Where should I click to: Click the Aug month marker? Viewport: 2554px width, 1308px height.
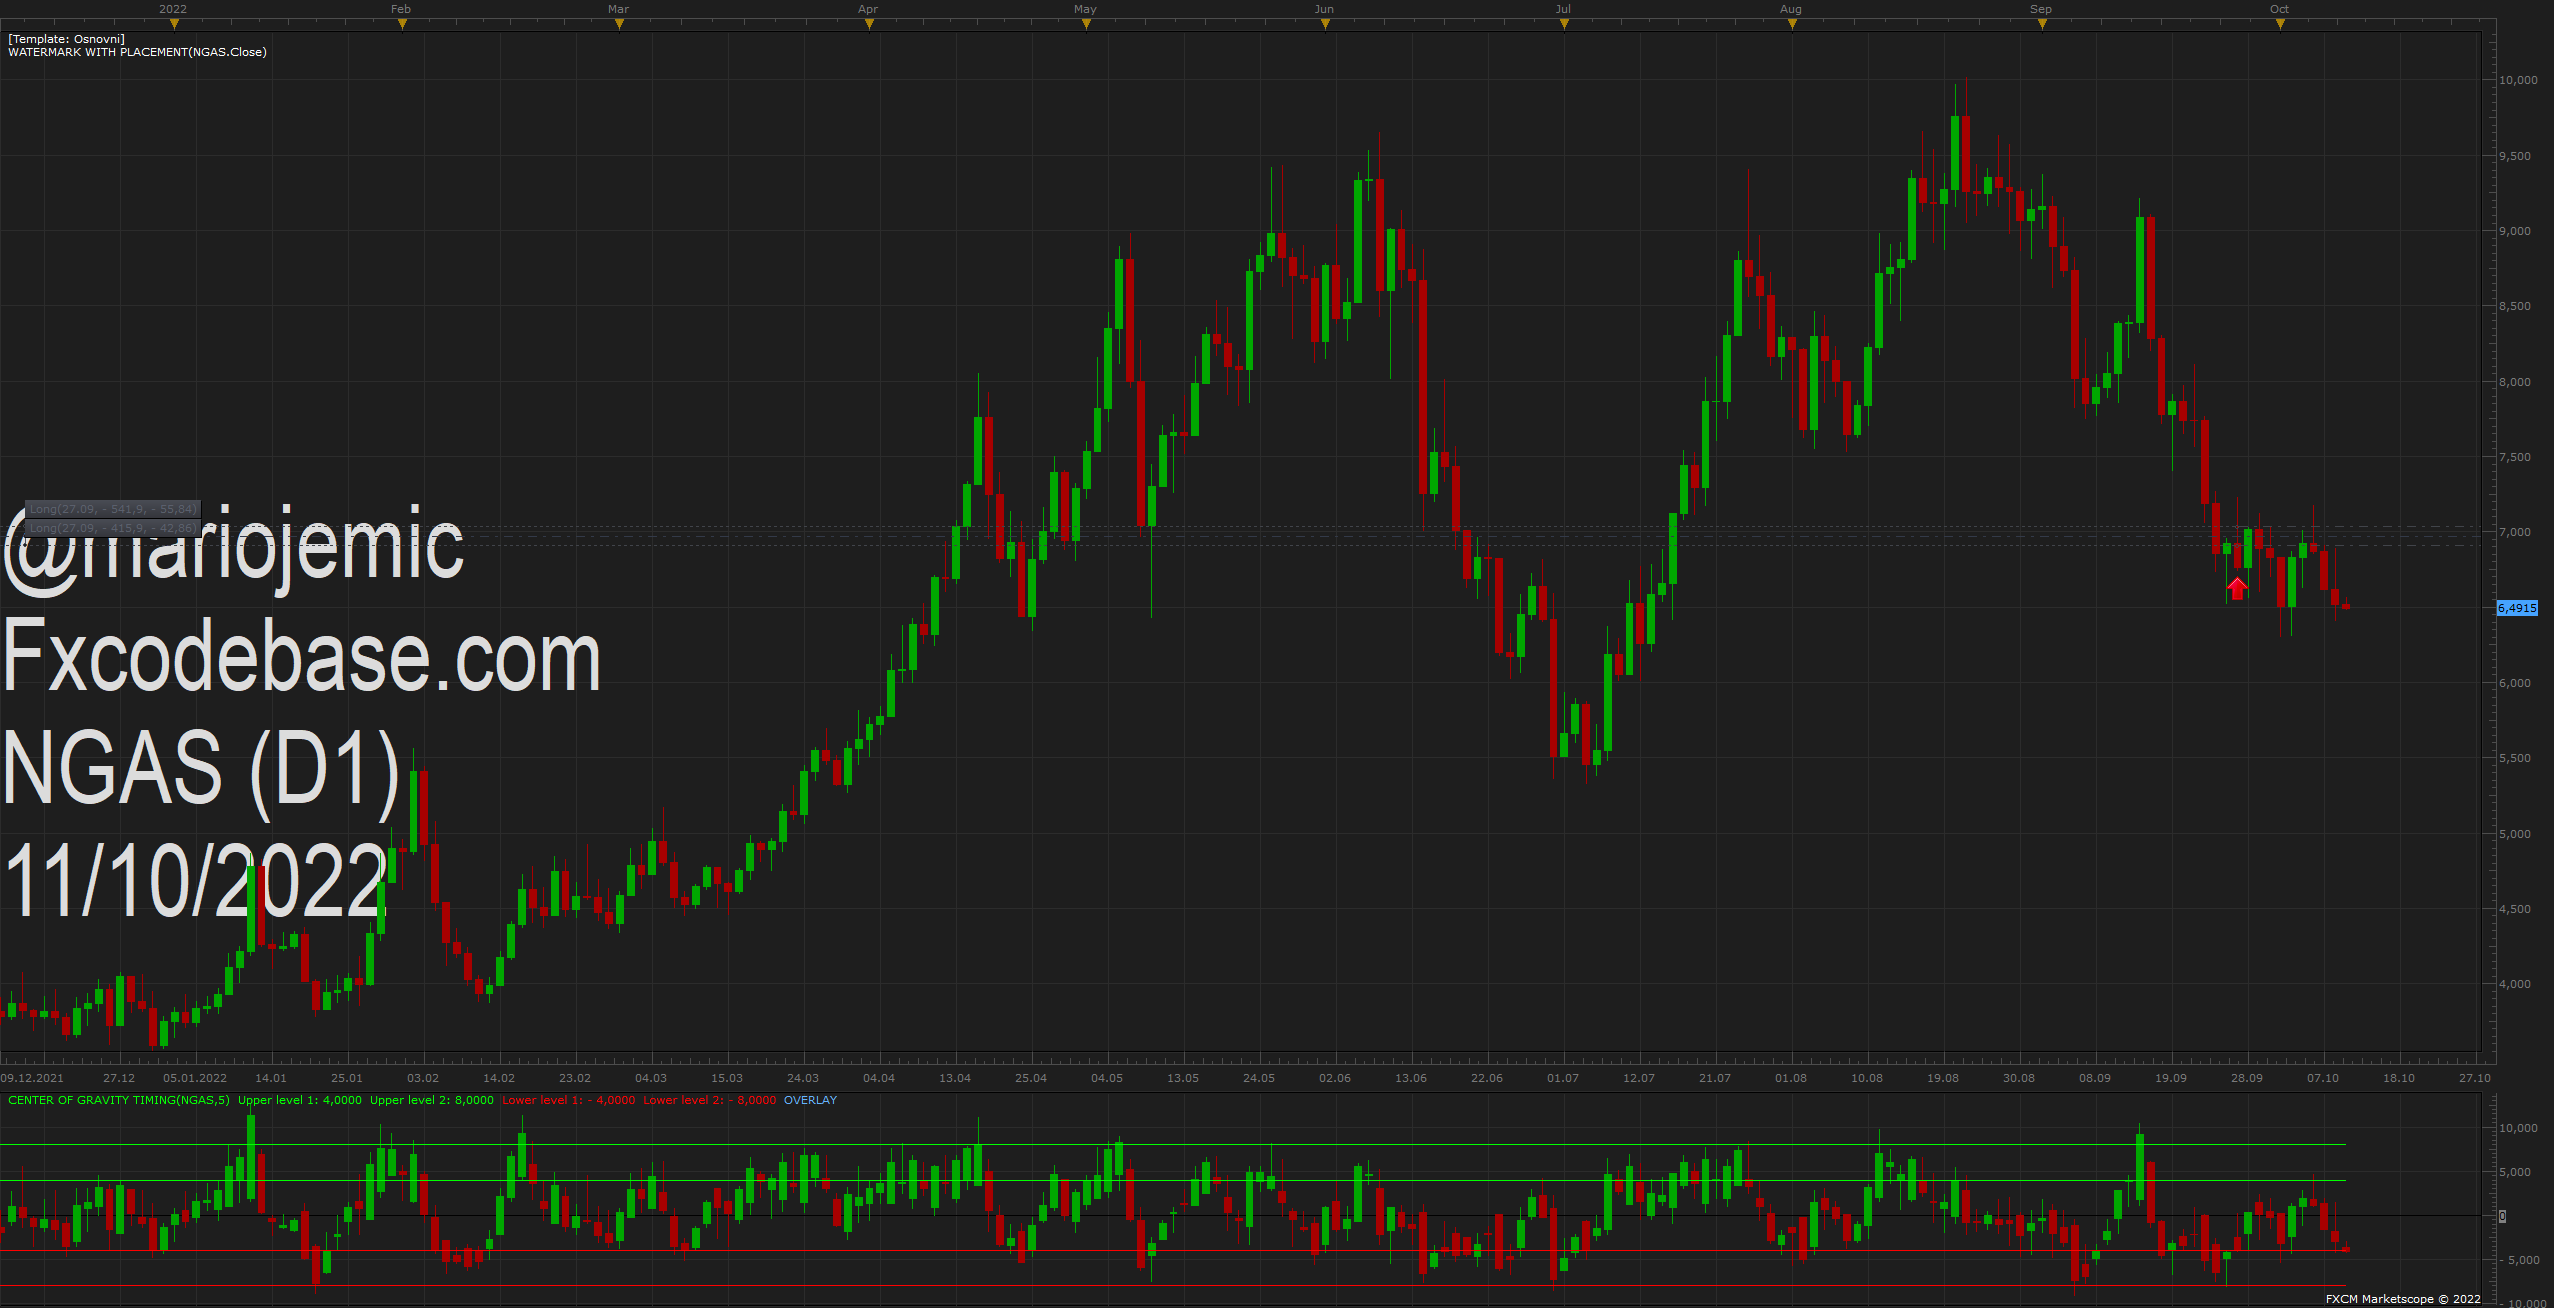click(x=1792, y=25)
